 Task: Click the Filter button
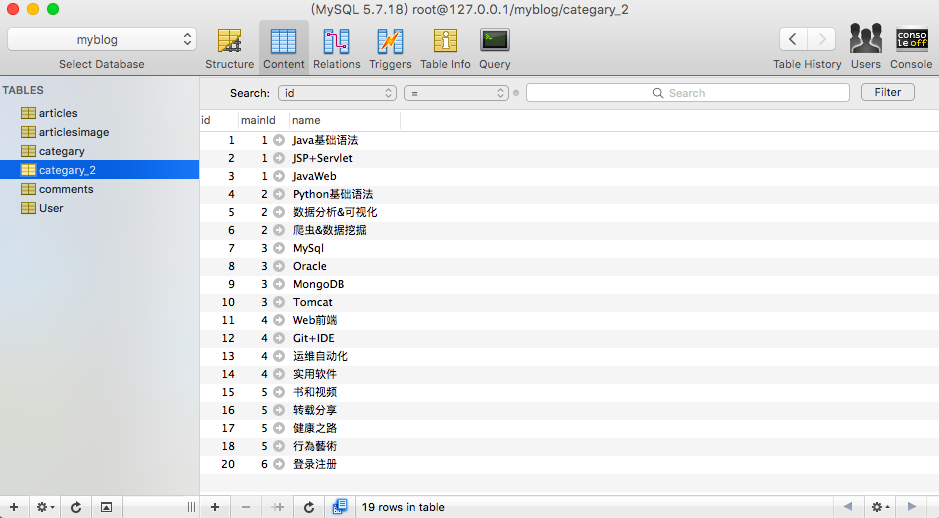(887, 92)
